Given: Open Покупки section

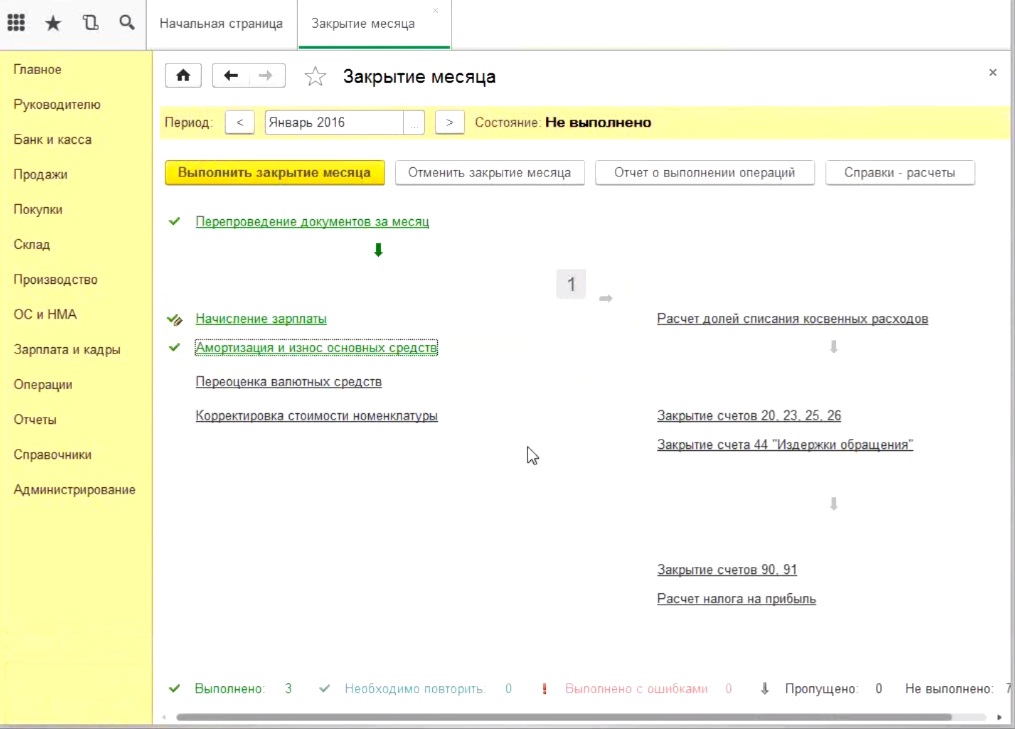Looking at the screenshot, I should click(x=38, y=209).
